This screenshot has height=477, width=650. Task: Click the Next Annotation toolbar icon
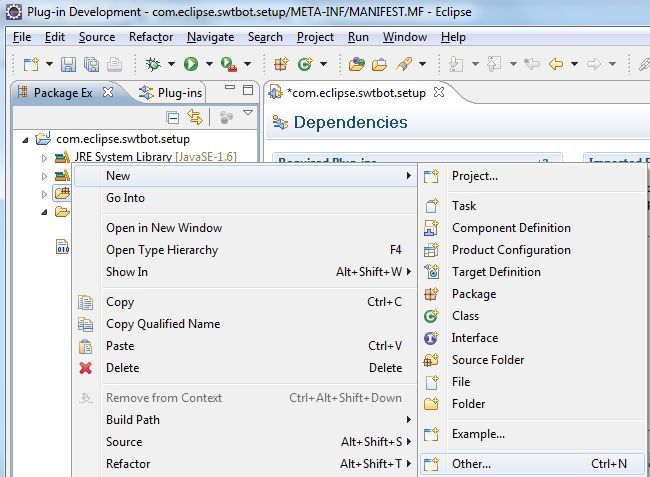tap(456, 64)
